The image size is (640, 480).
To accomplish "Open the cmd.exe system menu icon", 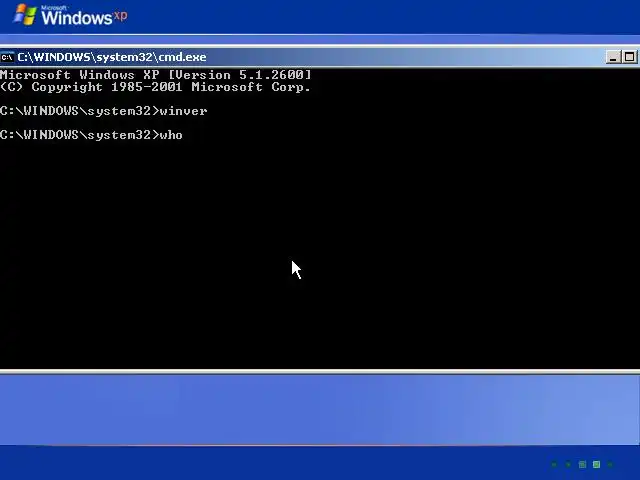I will click(7, 57).
